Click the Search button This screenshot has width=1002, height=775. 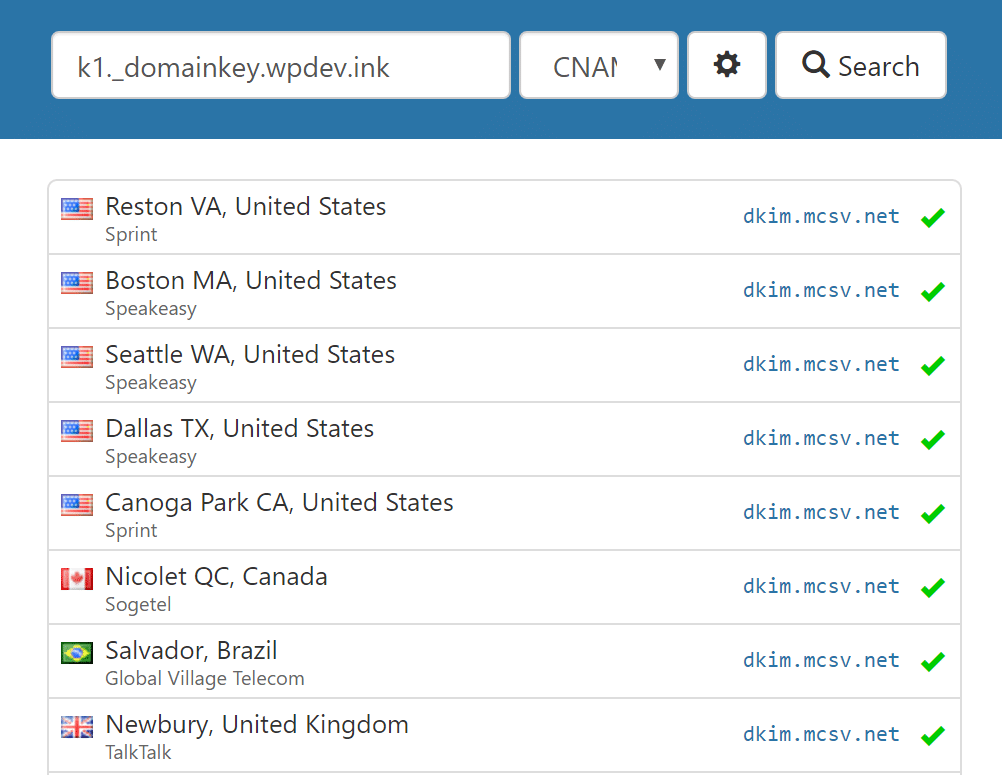coord(860,66)
